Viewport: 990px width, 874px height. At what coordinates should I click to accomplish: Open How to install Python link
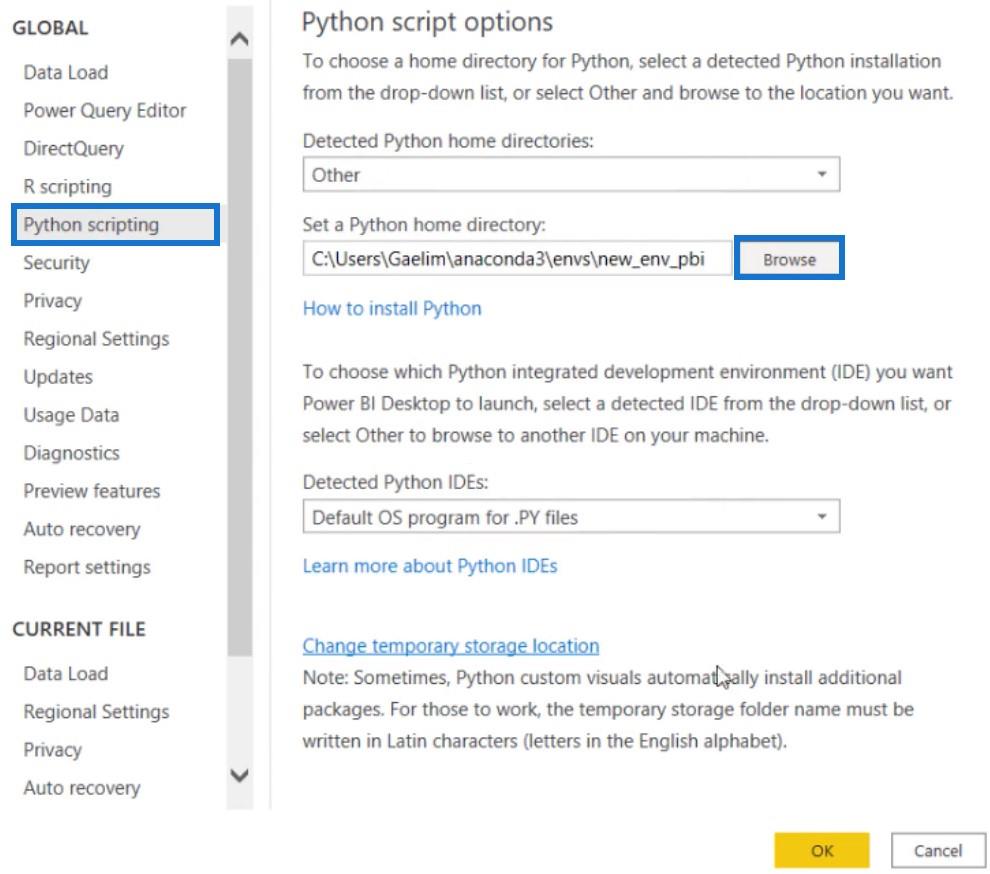(392, 308)
